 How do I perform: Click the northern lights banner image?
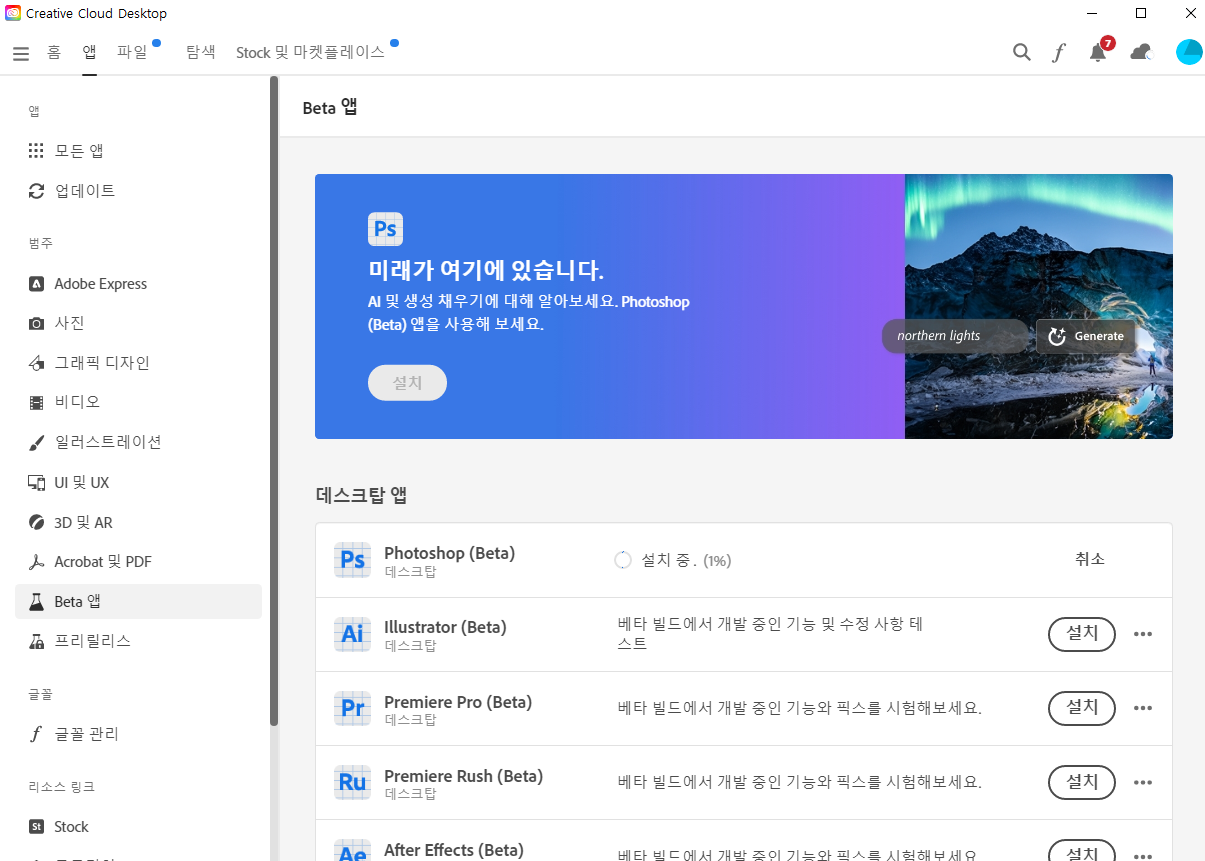(1039, 306)
